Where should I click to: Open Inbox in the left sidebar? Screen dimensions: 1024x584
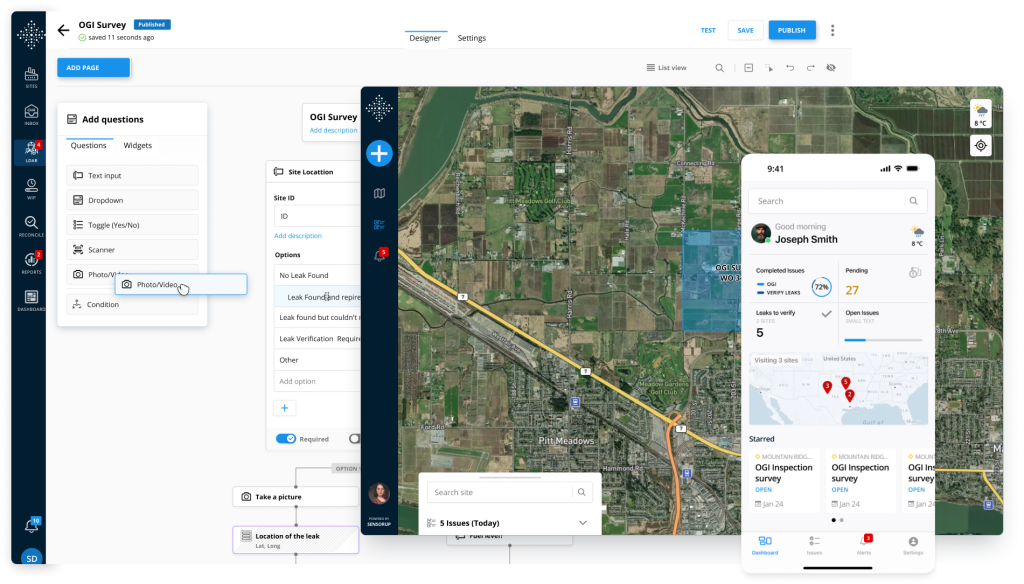pos(31,114)
